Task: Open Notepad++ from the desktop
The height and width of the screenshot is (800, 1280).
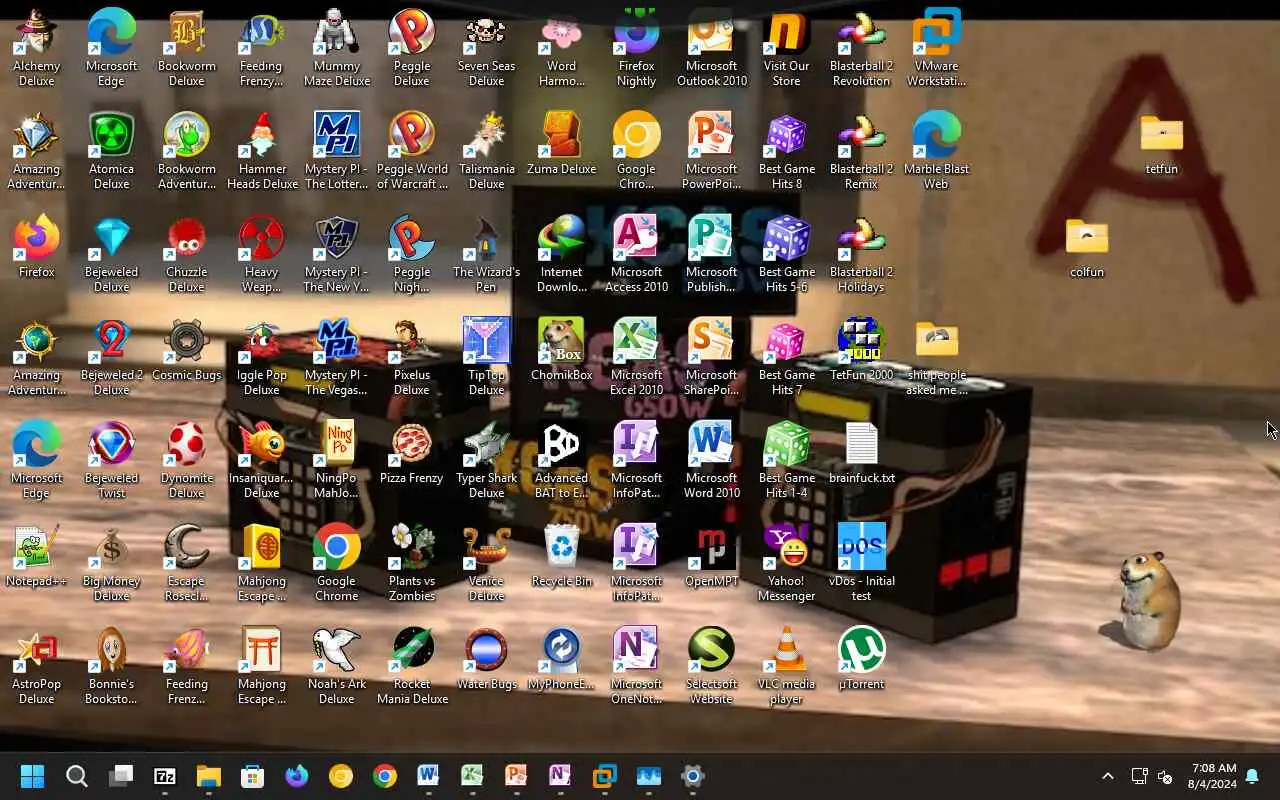Action: [x=36, y=556]
